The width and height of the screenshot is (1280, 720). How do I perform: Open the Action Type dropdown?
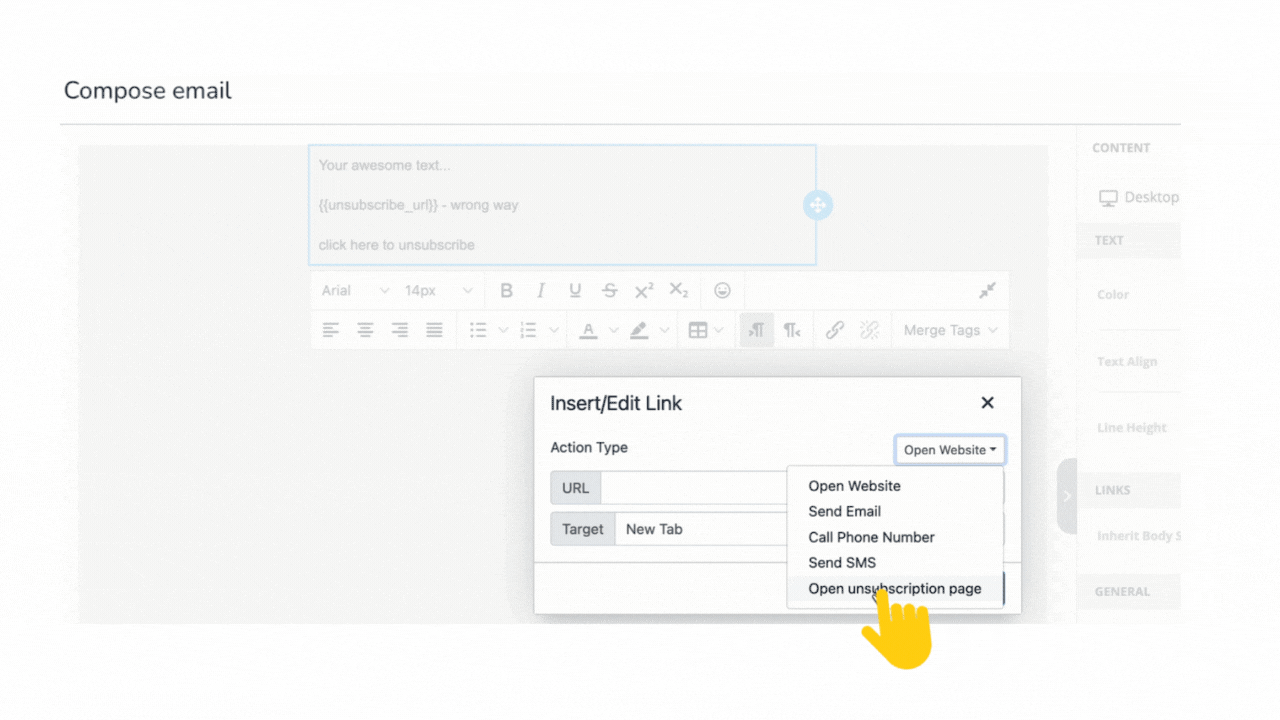coord(949,449)
